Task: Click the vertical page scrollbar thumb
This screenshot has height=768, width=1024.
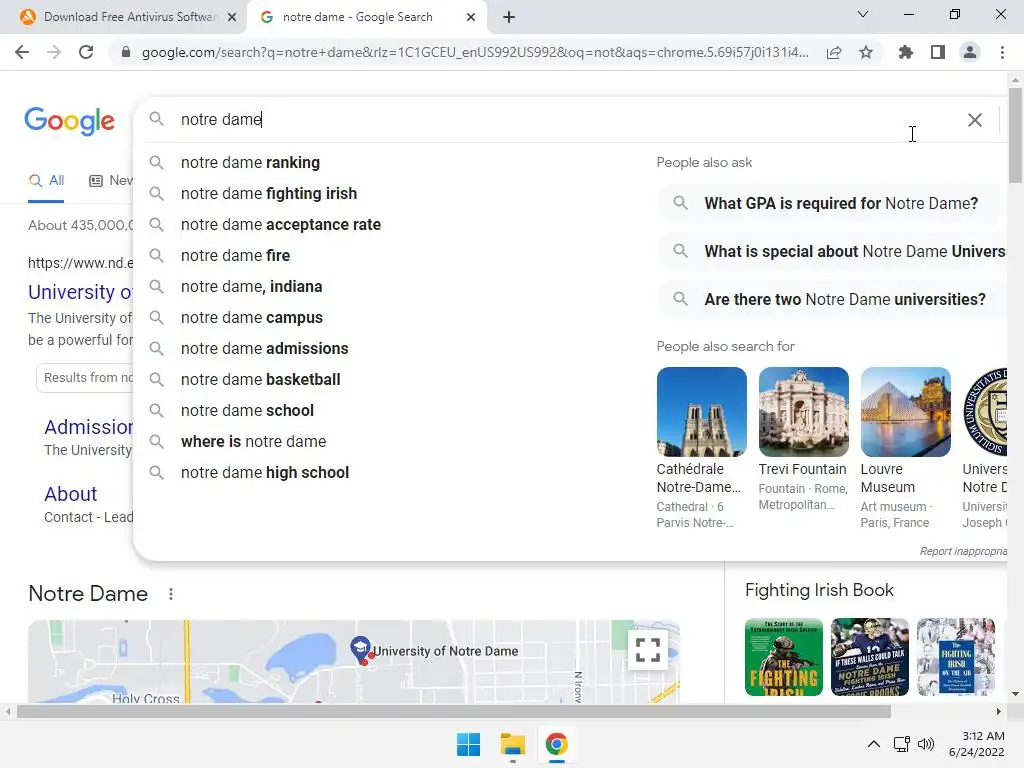Action: 1015,135
